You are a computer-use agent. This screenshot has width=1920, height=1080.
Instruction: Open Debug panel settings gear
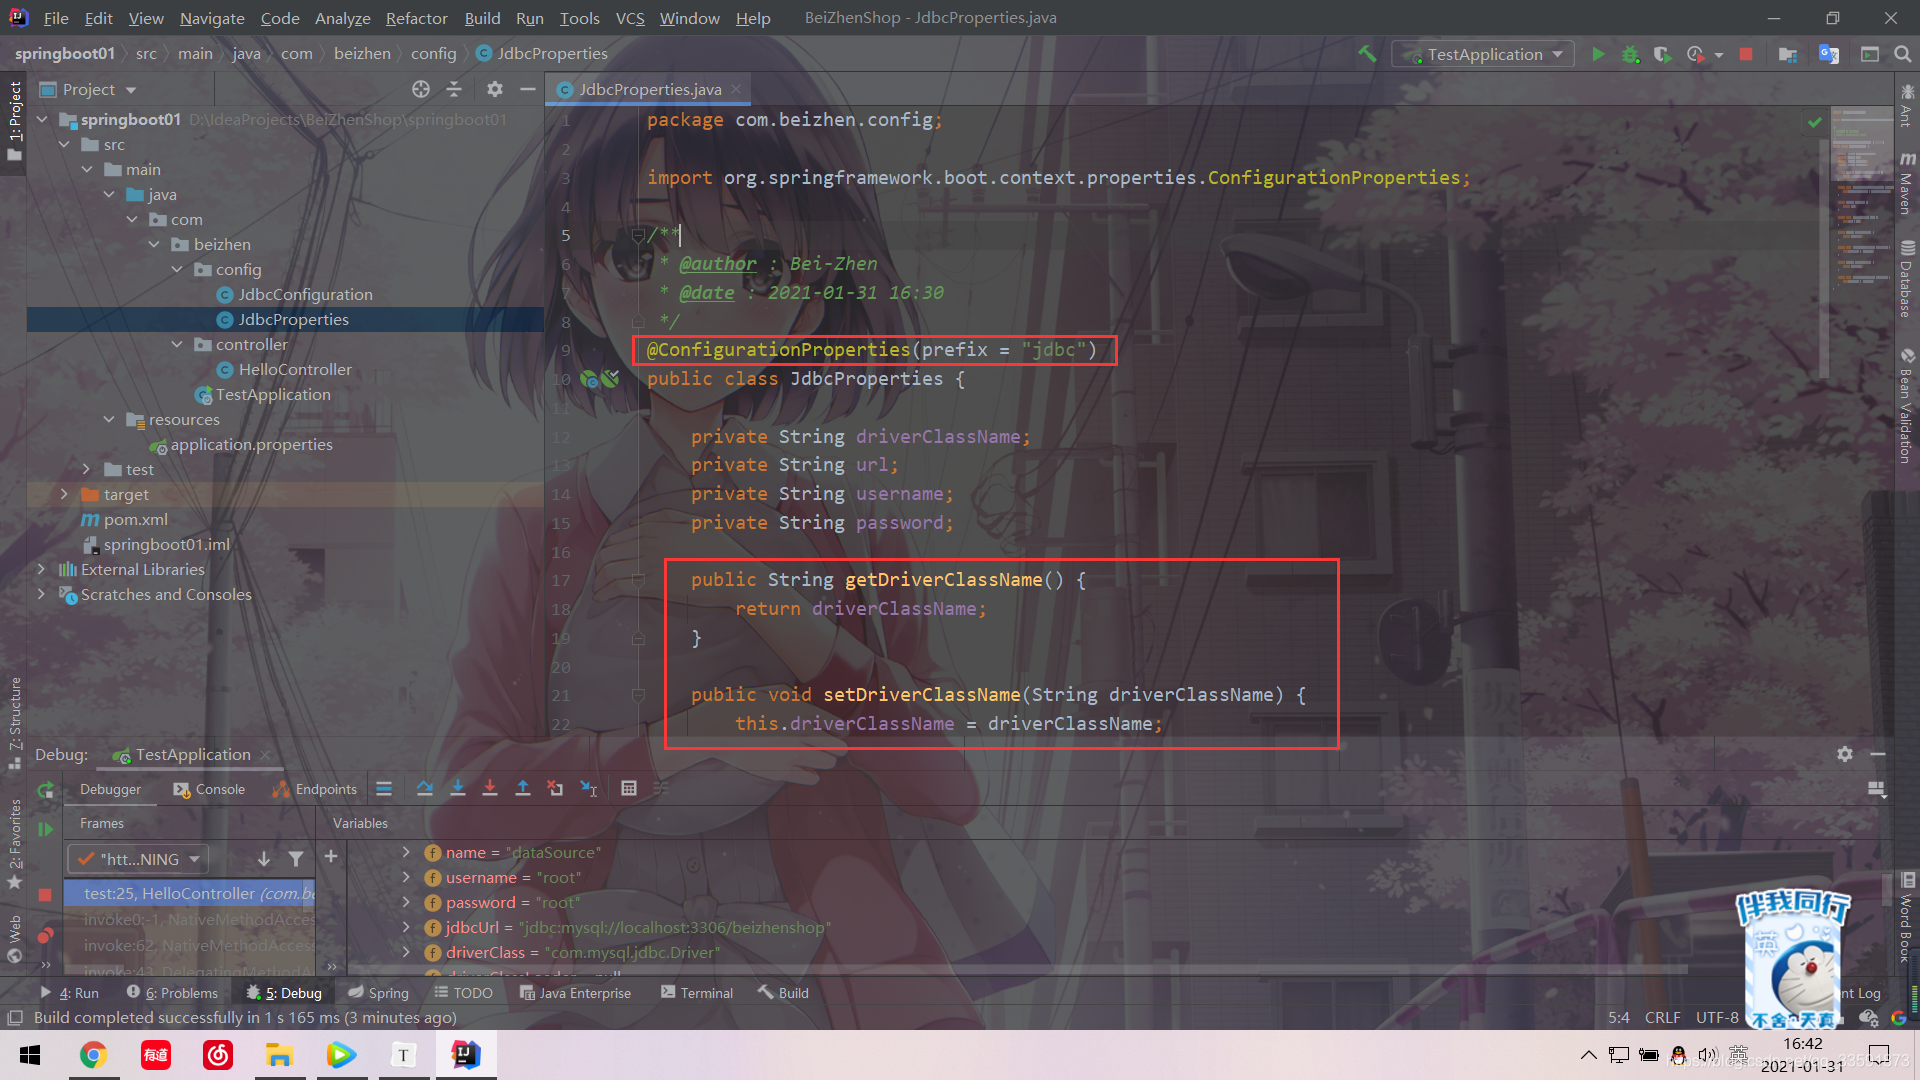pyautogui.click(x=1845, y=754)
